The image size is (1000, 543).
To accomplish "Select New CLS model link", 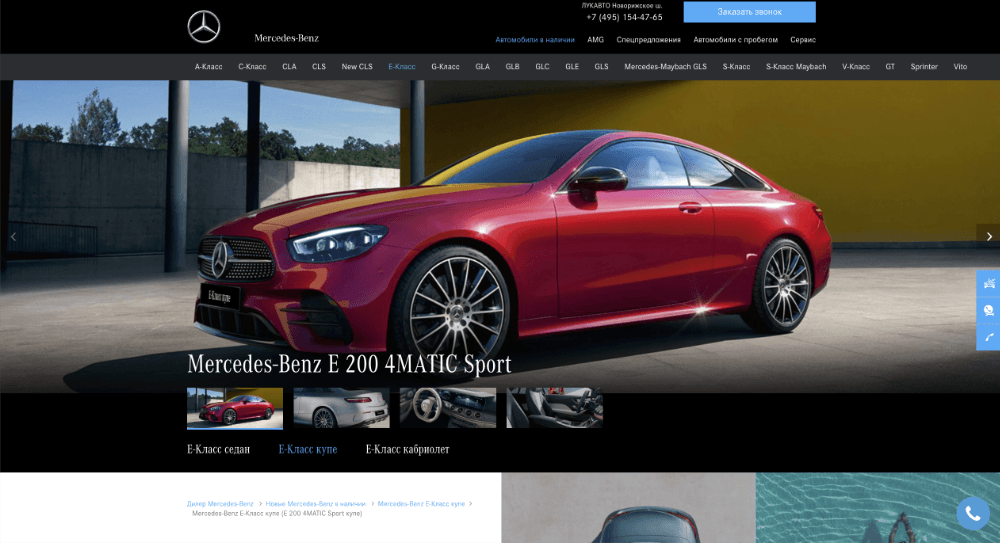I will 357,66.
